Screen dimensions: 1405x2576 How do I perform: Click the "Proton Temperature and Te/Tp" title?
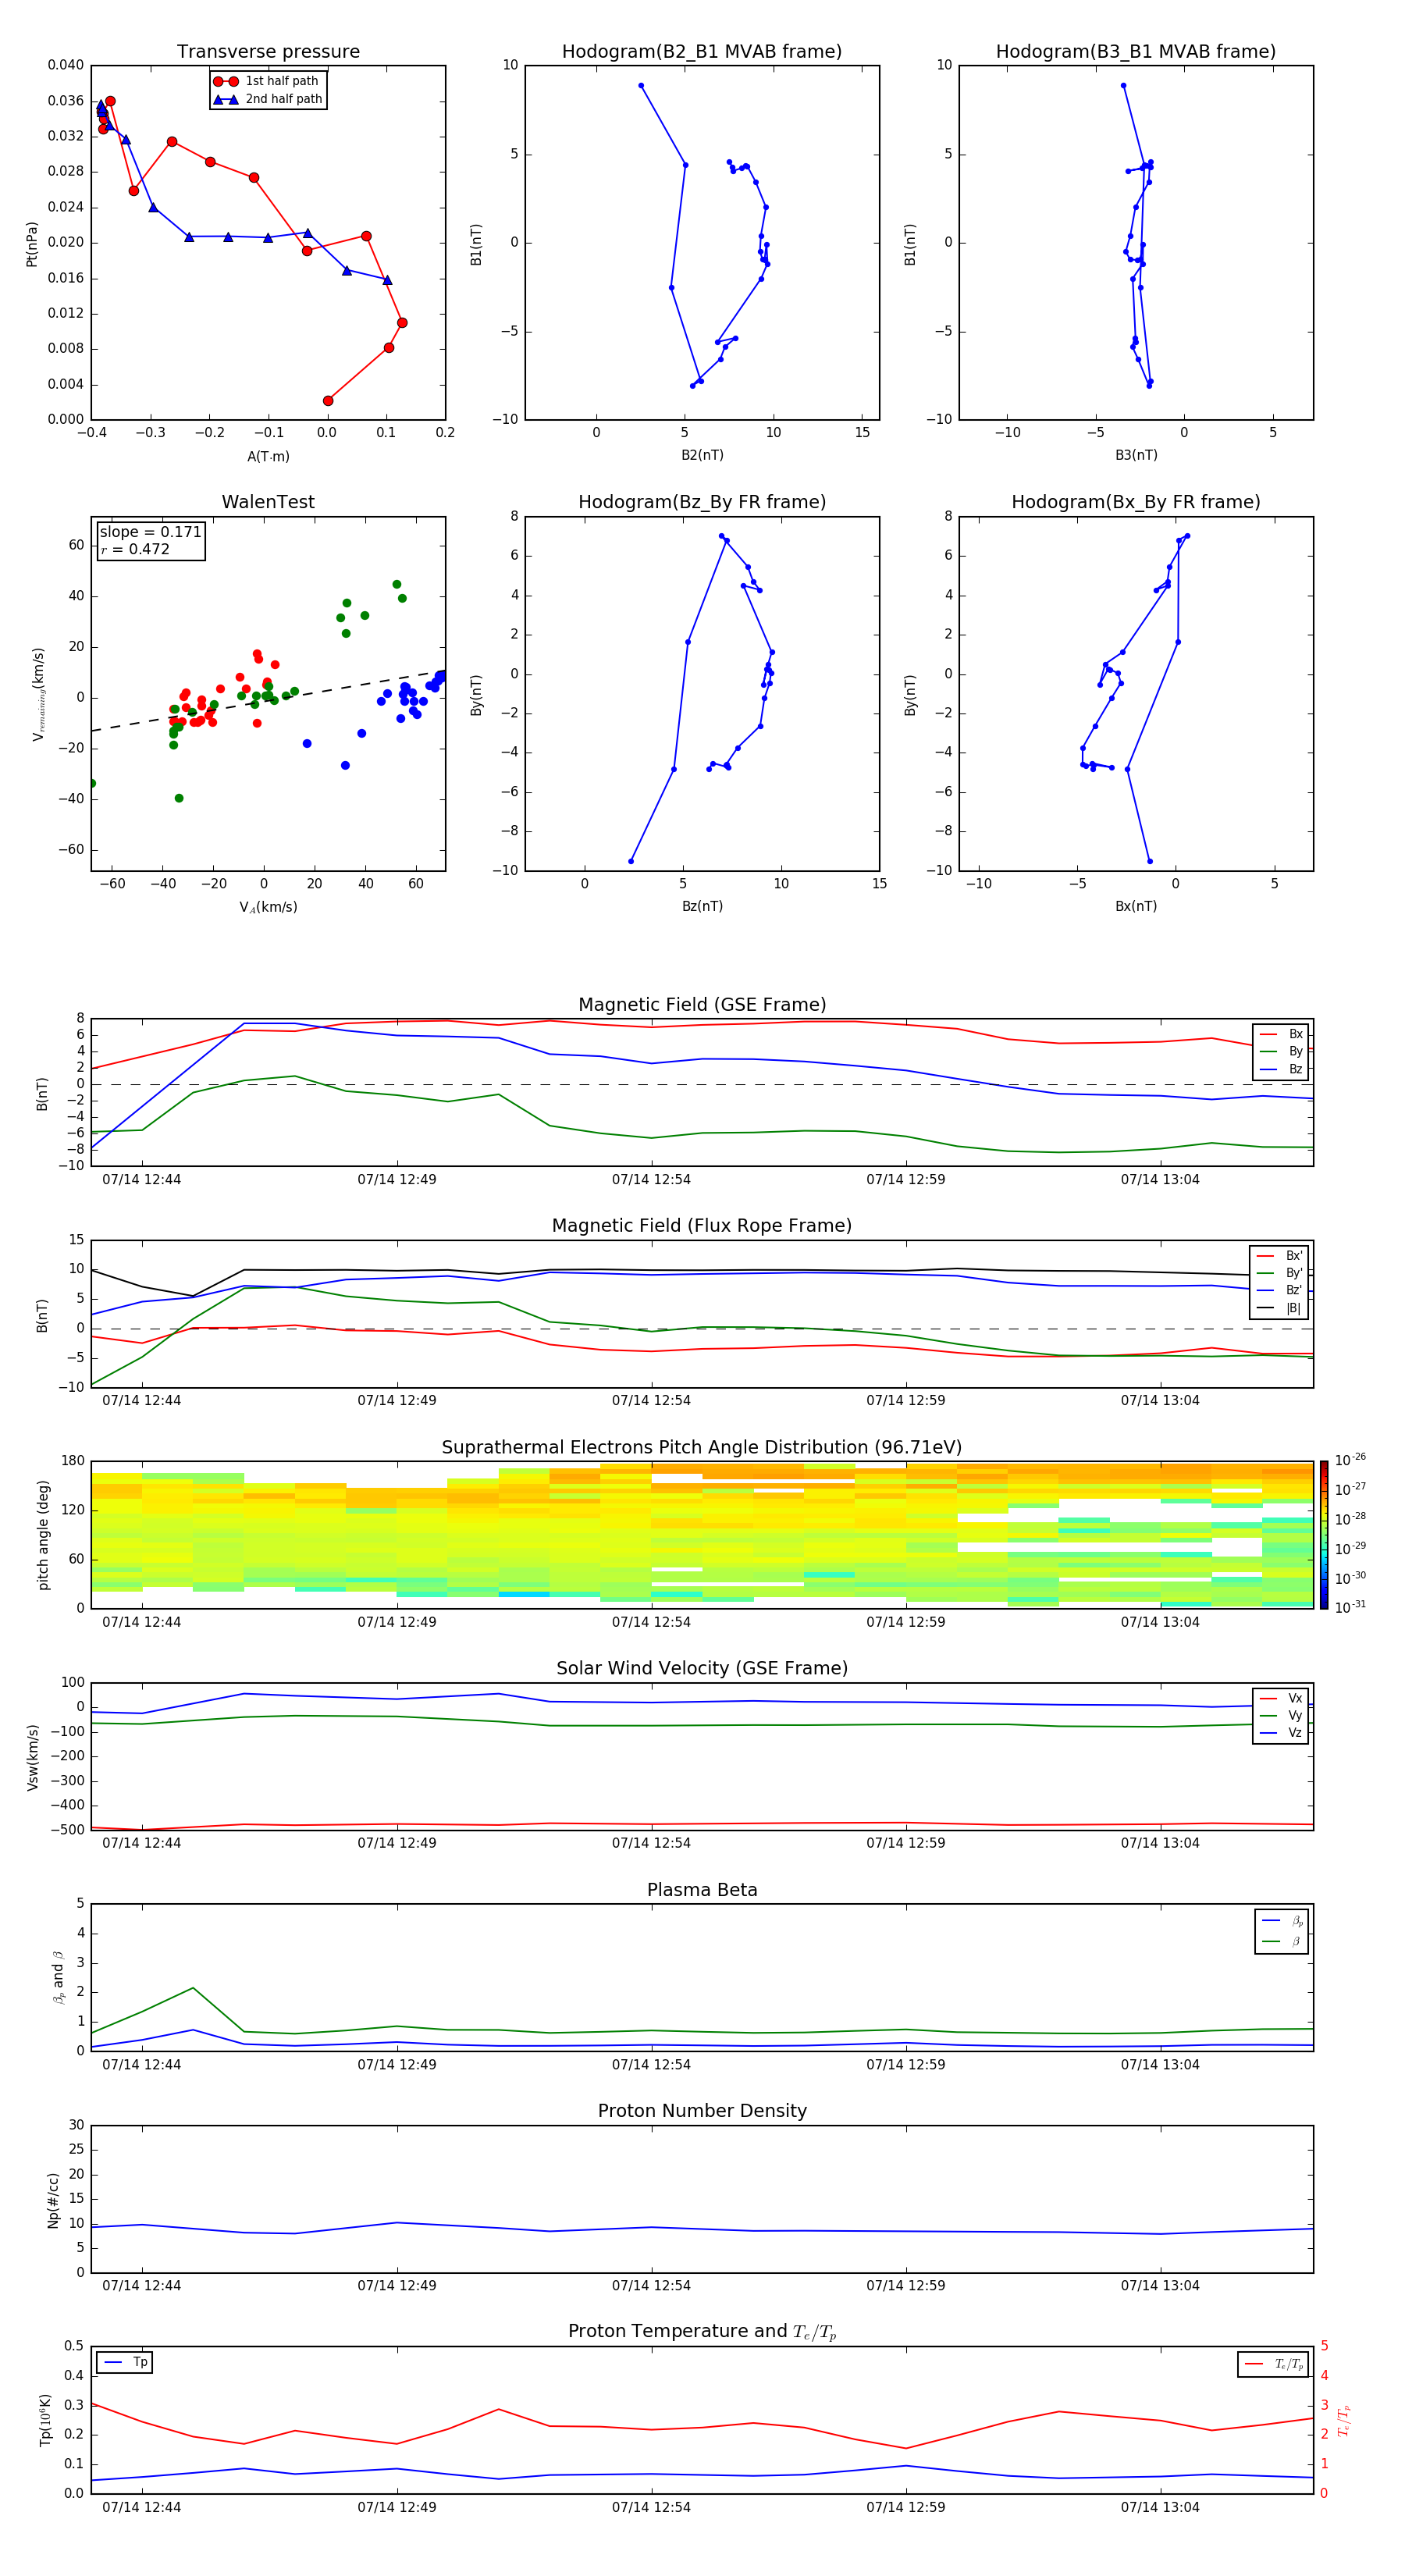coord(702,2332)
